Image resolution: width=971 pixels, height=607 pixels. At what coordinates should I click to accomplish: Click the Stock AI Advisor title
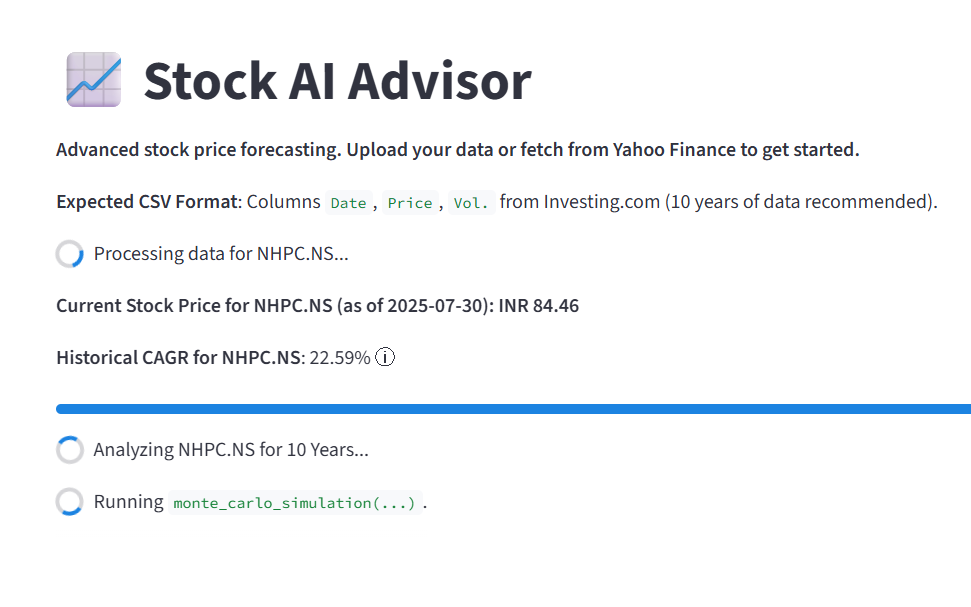(337, 81)
